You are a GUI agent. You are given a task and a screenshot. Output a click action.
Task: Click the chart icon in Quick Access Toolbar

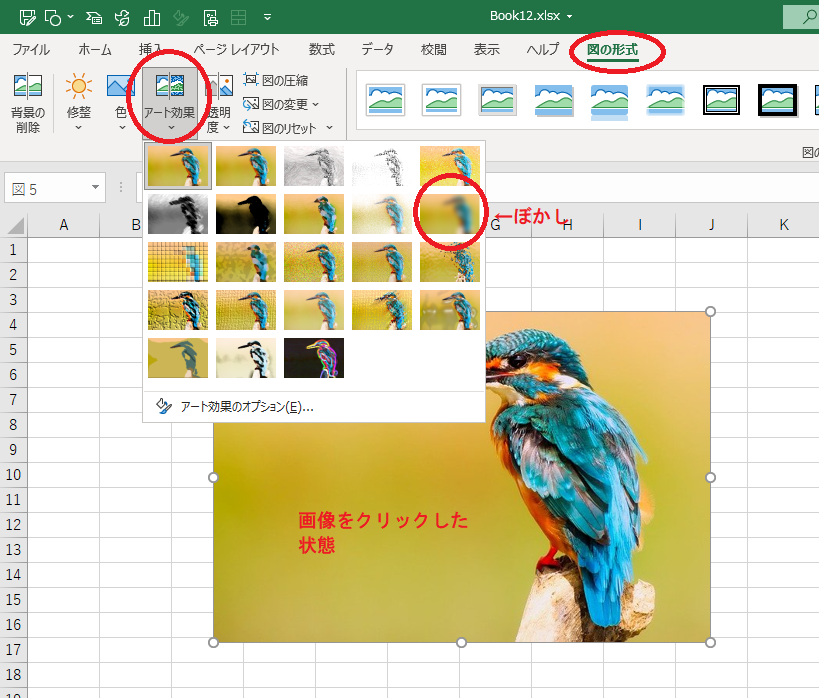point(150,16)
